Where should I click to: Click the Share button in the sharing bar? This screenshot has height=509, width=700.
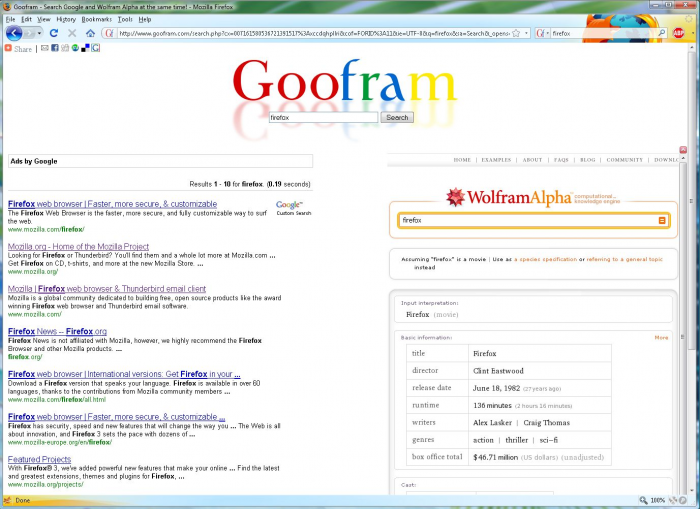(18, 49)
